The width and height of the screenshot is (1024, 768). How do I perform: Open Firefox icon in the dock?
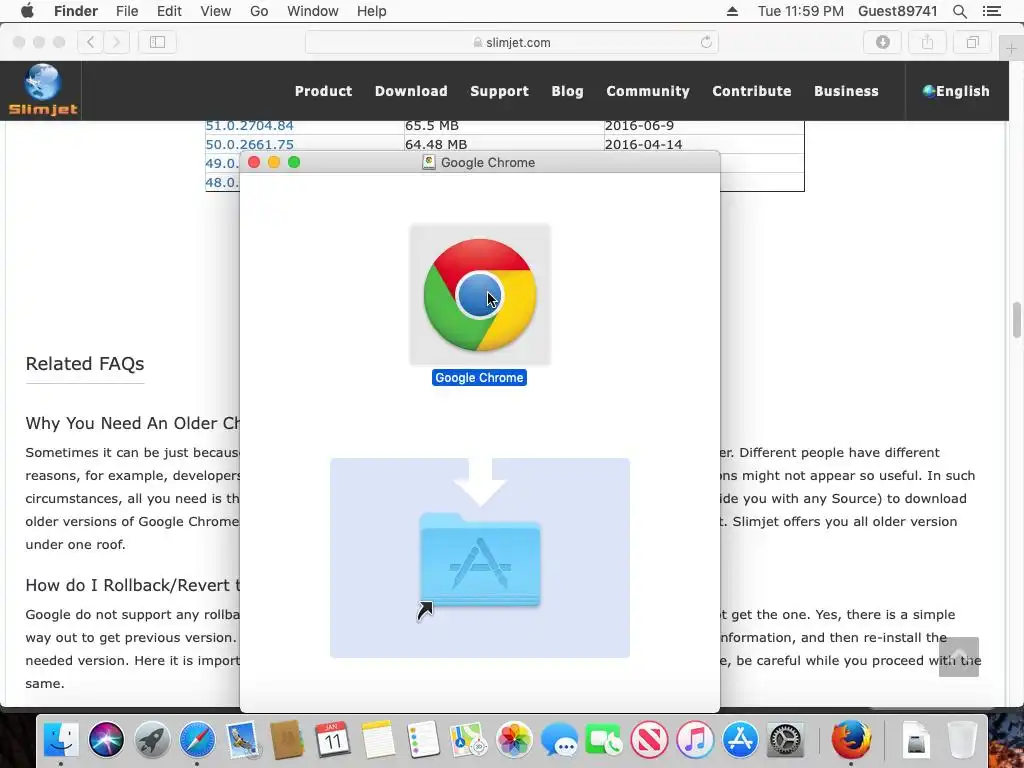pyautogui.click(x=851, y=740)
